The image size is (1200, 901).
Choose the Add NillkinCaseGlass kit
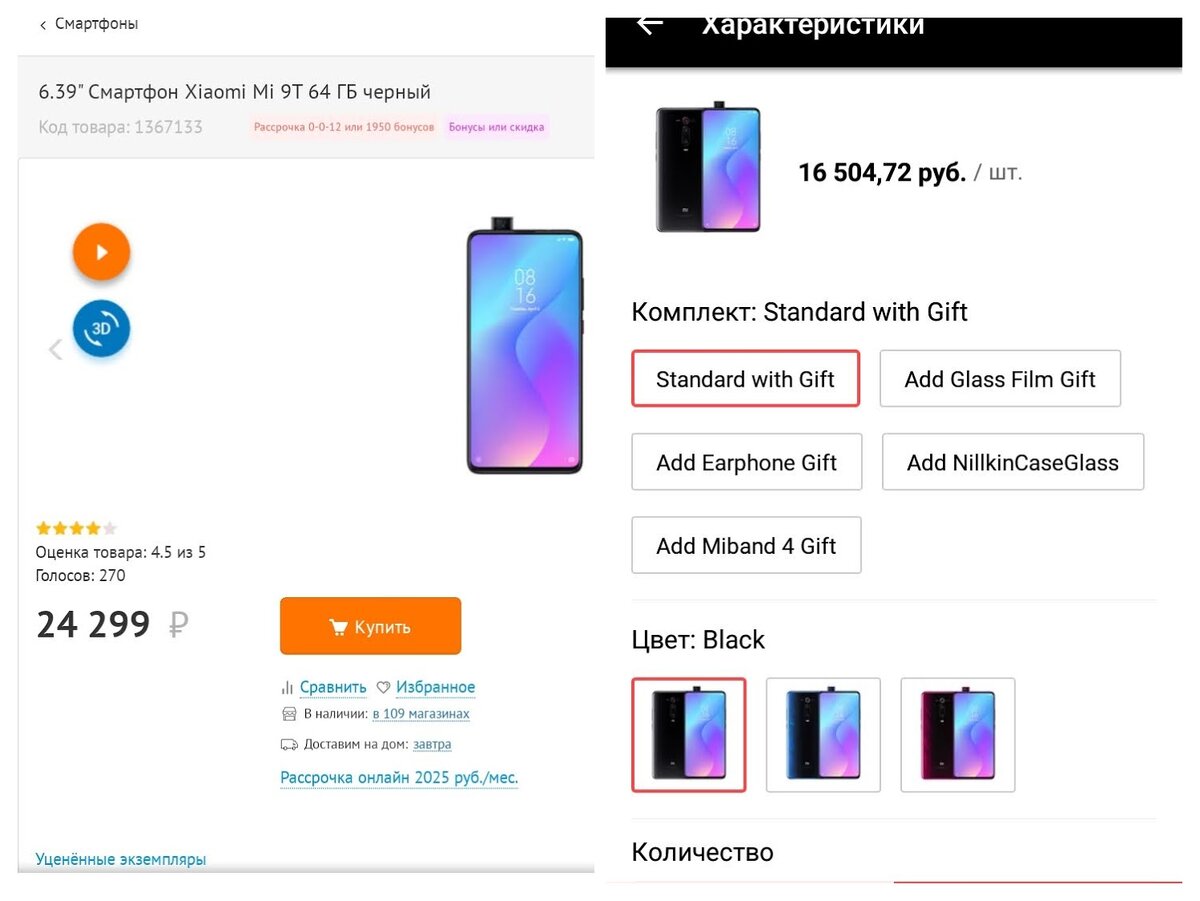1012,461
